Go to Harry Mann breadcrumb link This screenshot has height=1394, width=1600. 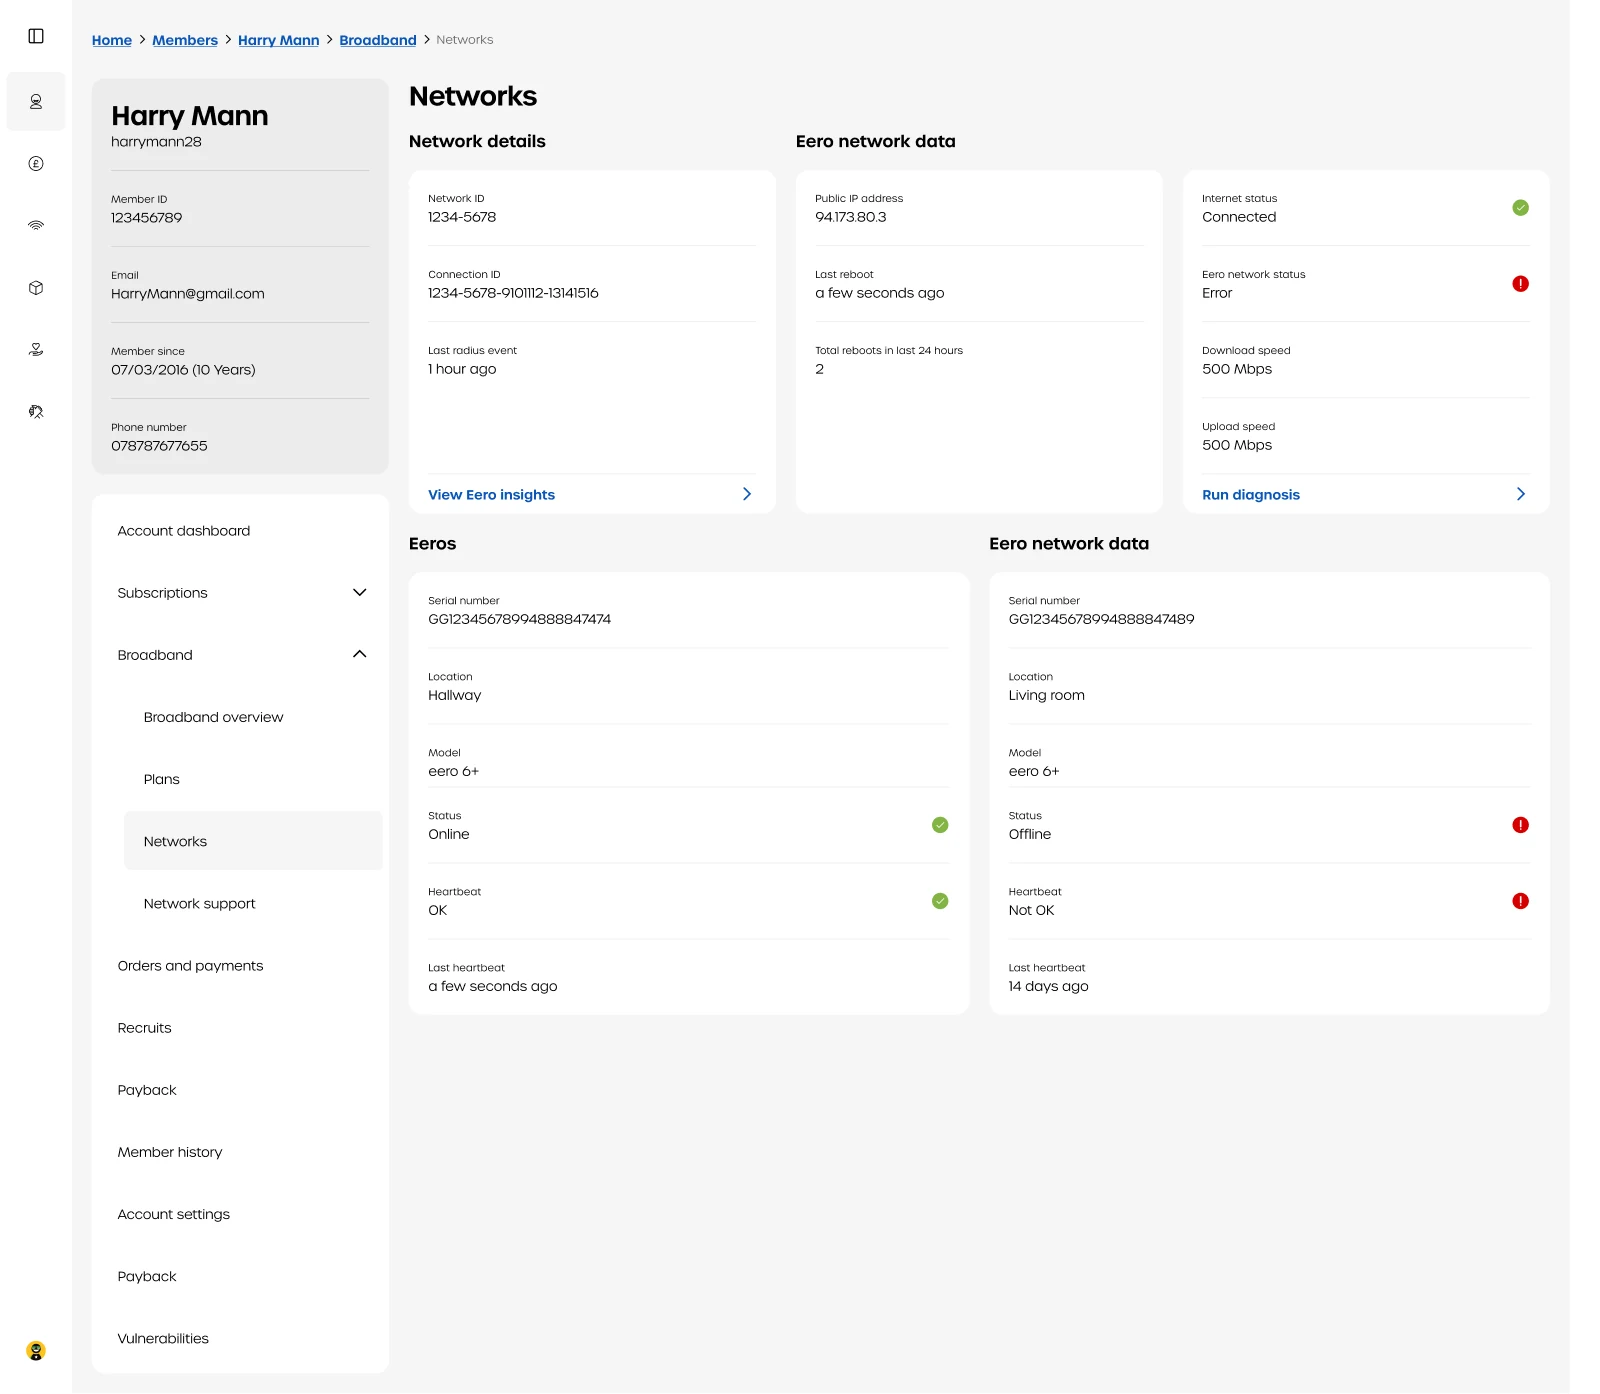pyautogui.click(x=279, y=40)
